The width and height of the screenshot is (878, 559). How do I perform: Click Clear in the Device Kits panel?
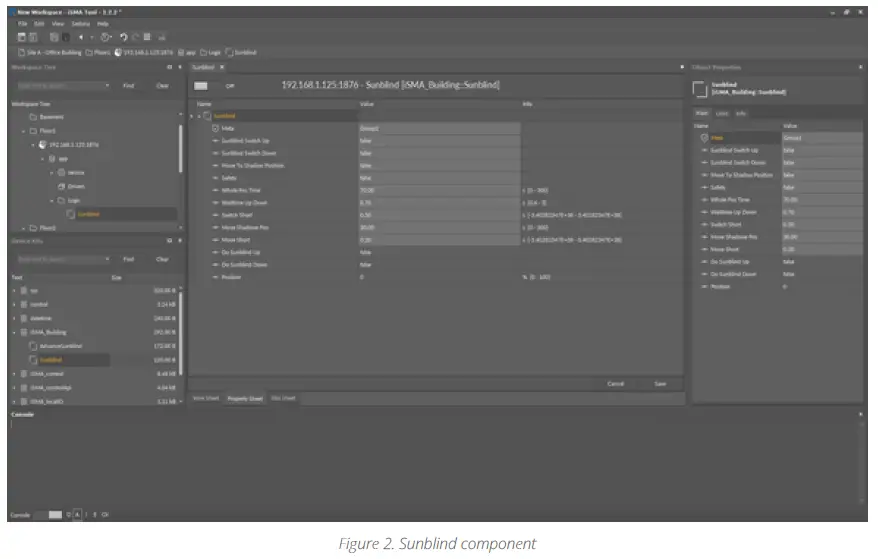[x=162, y=259]
